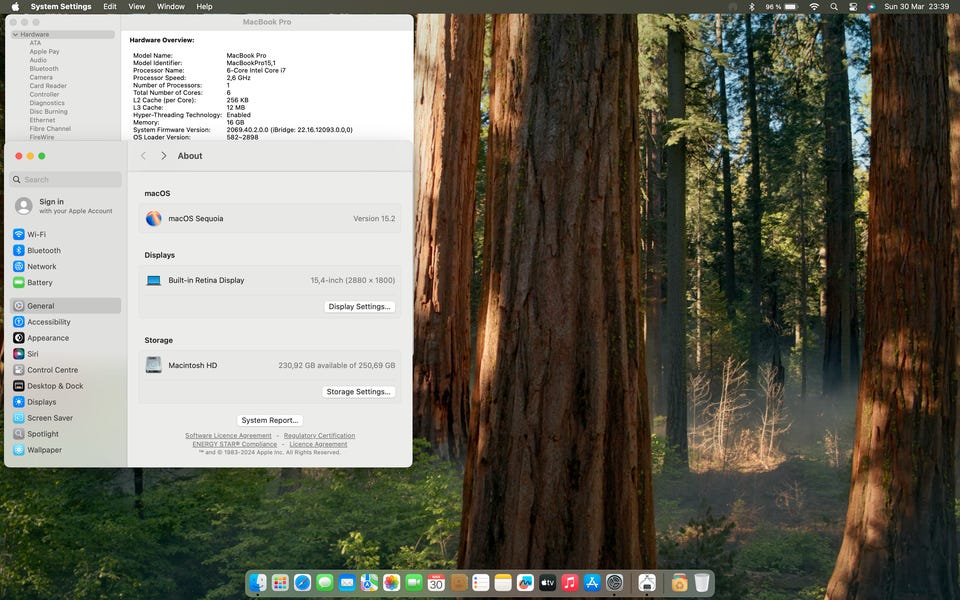960x600 pixels.
Task: Open the View menu
Action: [137, 7]
